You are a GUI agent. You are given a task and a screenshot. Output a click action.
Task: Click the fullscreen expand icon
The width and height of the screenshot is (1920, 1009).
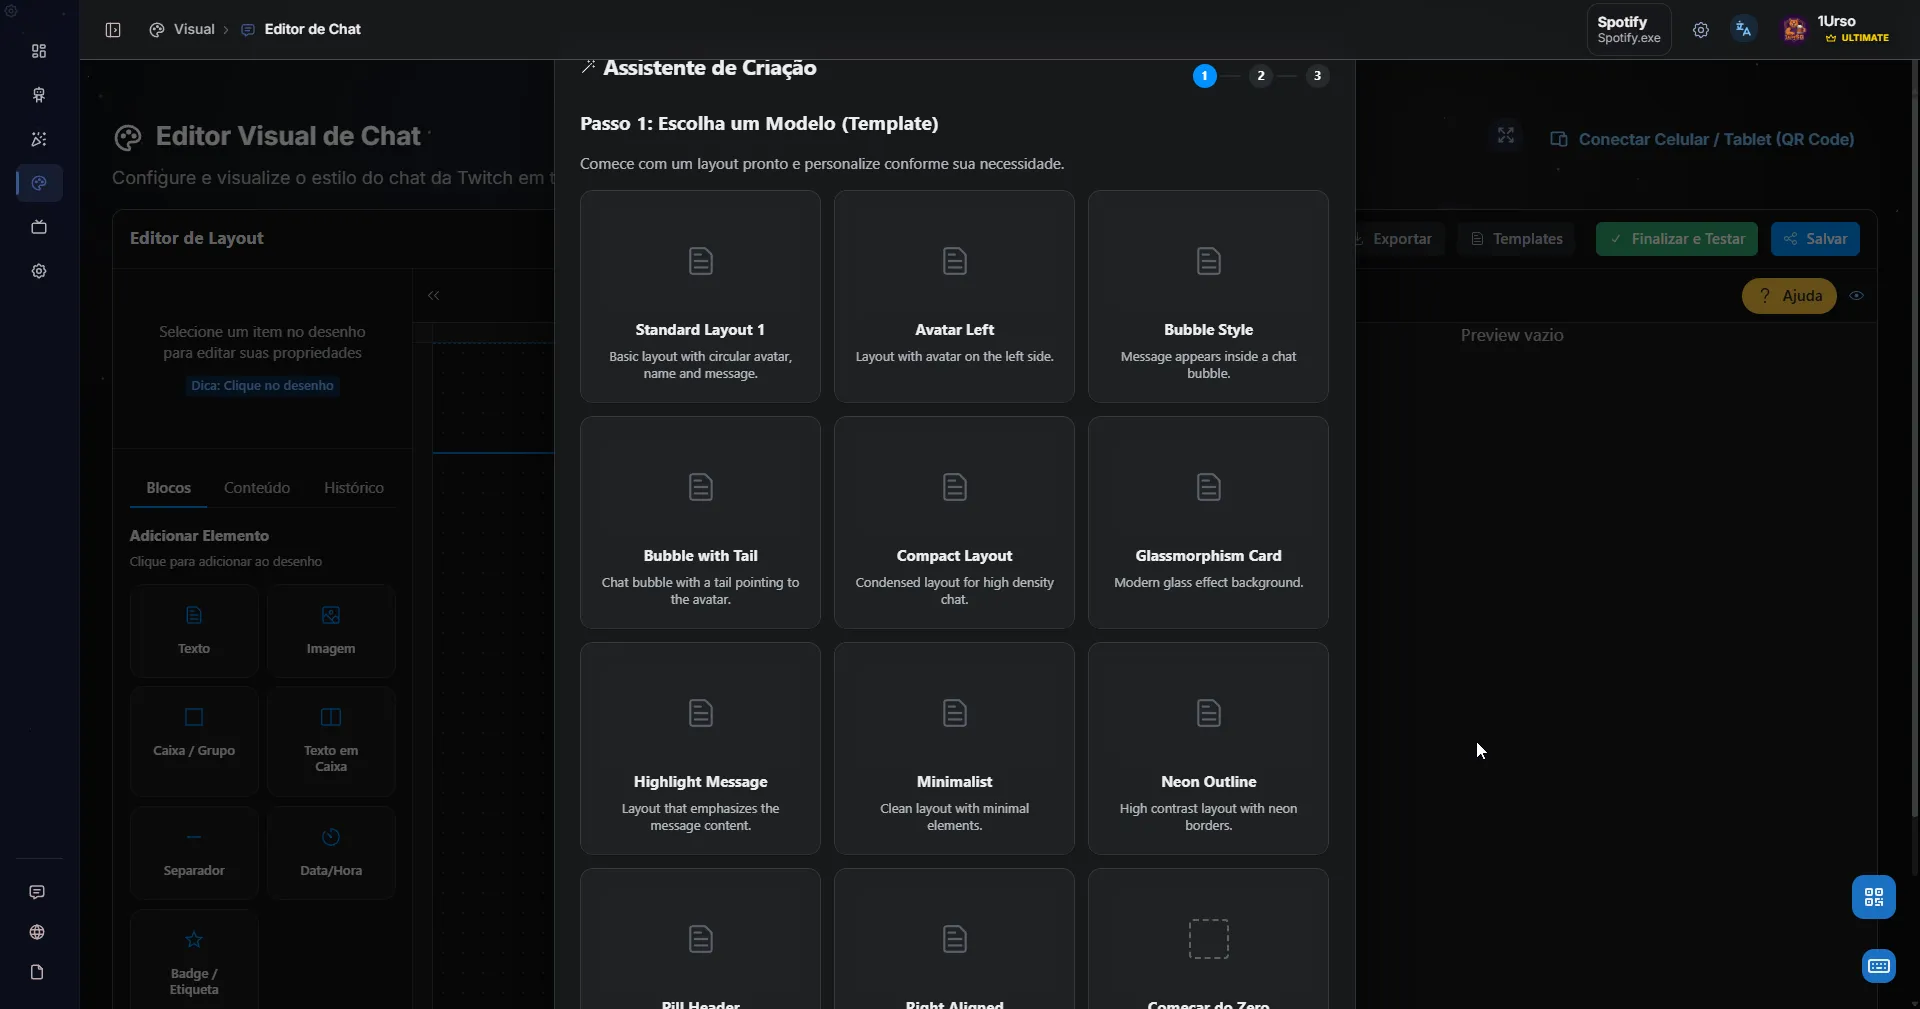click(x=1506, y=135)
